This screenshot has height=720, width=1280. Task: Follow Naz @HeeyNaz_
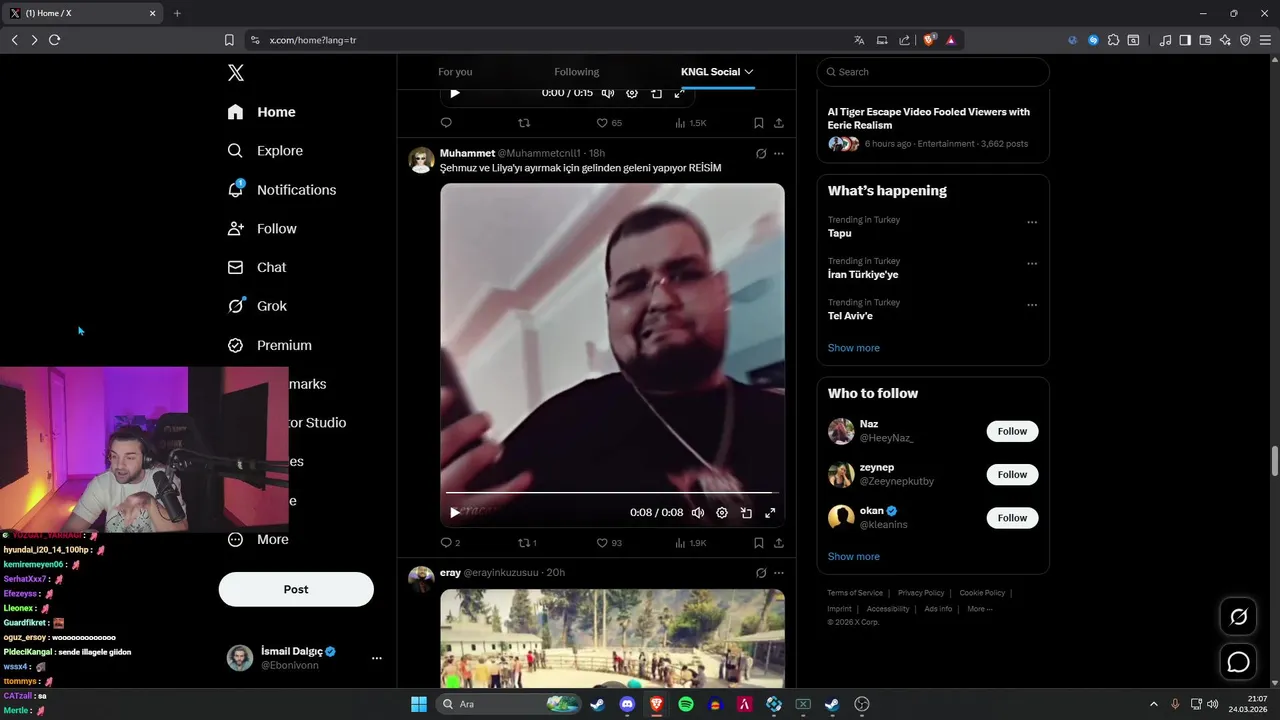tap(1012, 431)
